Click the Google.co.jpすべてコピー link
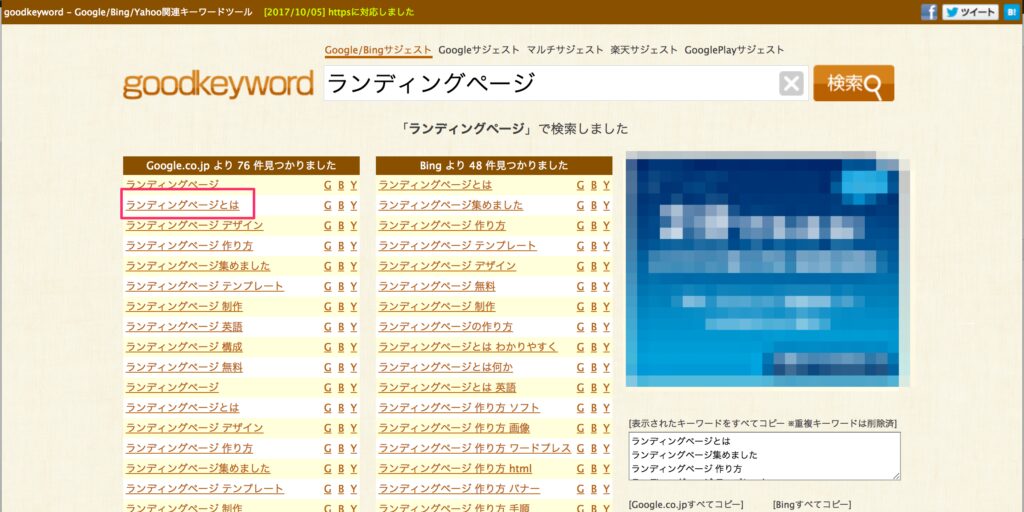 [x=684, y=503]
